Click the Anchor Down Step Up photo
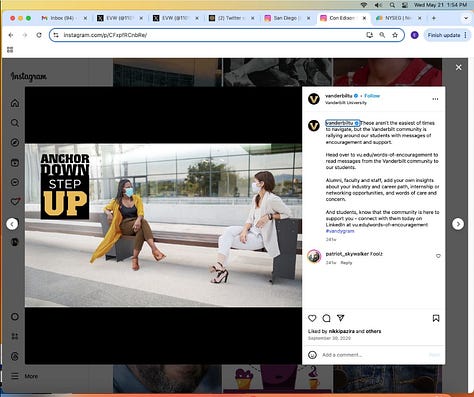The image size is (474, 397). point(163,225)
